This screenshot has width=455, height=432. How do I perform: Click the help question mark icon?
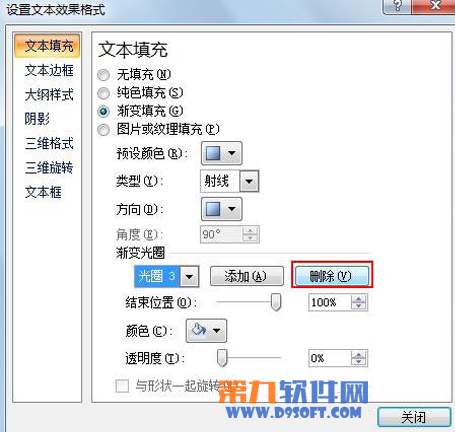click(397, 6)
